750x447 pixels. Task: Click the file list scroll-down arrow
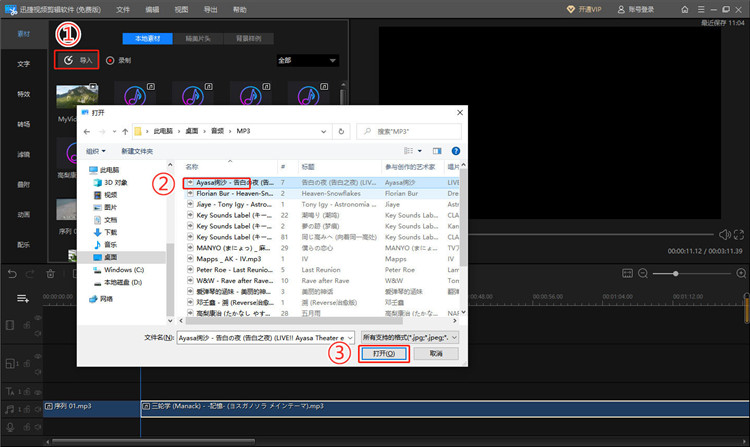463,312
